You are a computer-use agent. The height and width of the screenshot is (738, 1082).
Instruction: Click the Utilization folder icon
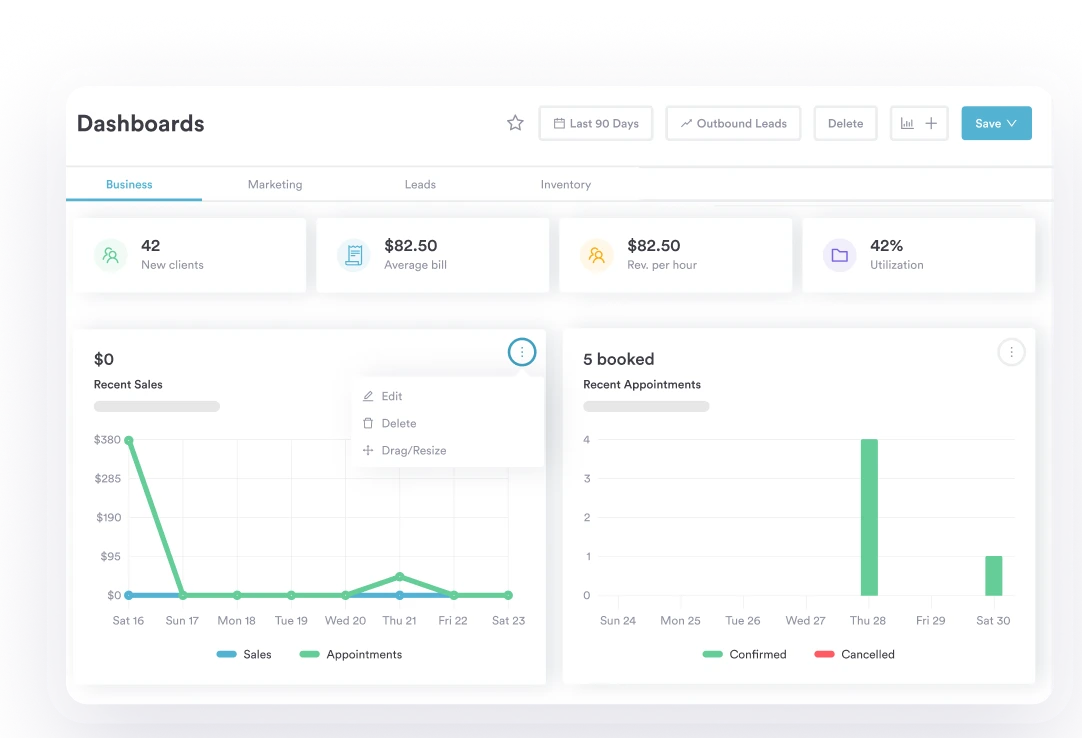pos(839,255)
